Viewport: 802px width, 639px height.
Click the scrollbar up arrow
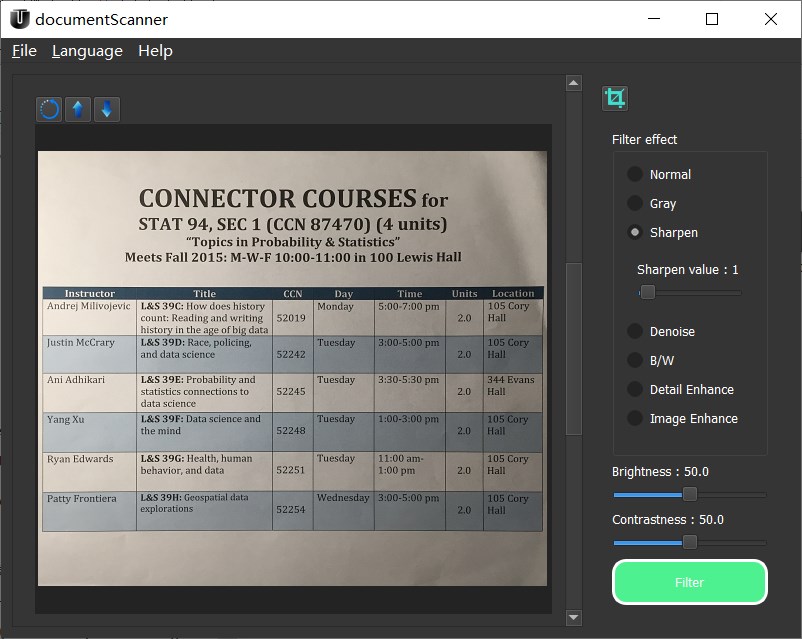coord(574,83)
